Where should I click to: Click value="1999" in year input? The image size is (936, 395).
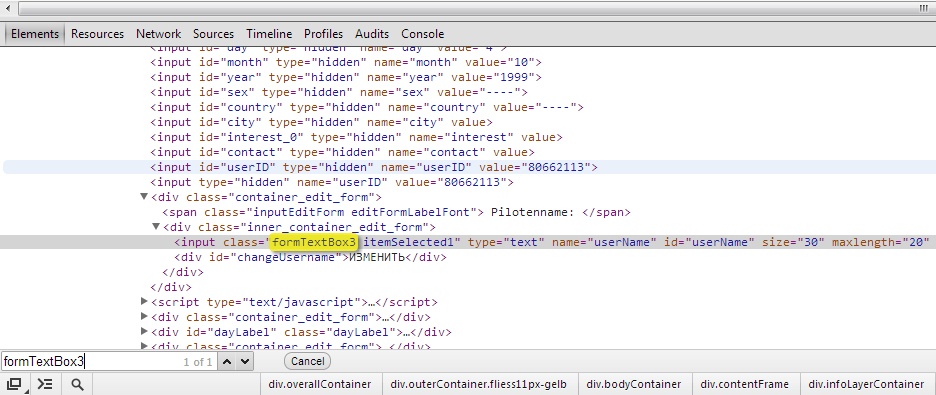[x=494, y=77]
